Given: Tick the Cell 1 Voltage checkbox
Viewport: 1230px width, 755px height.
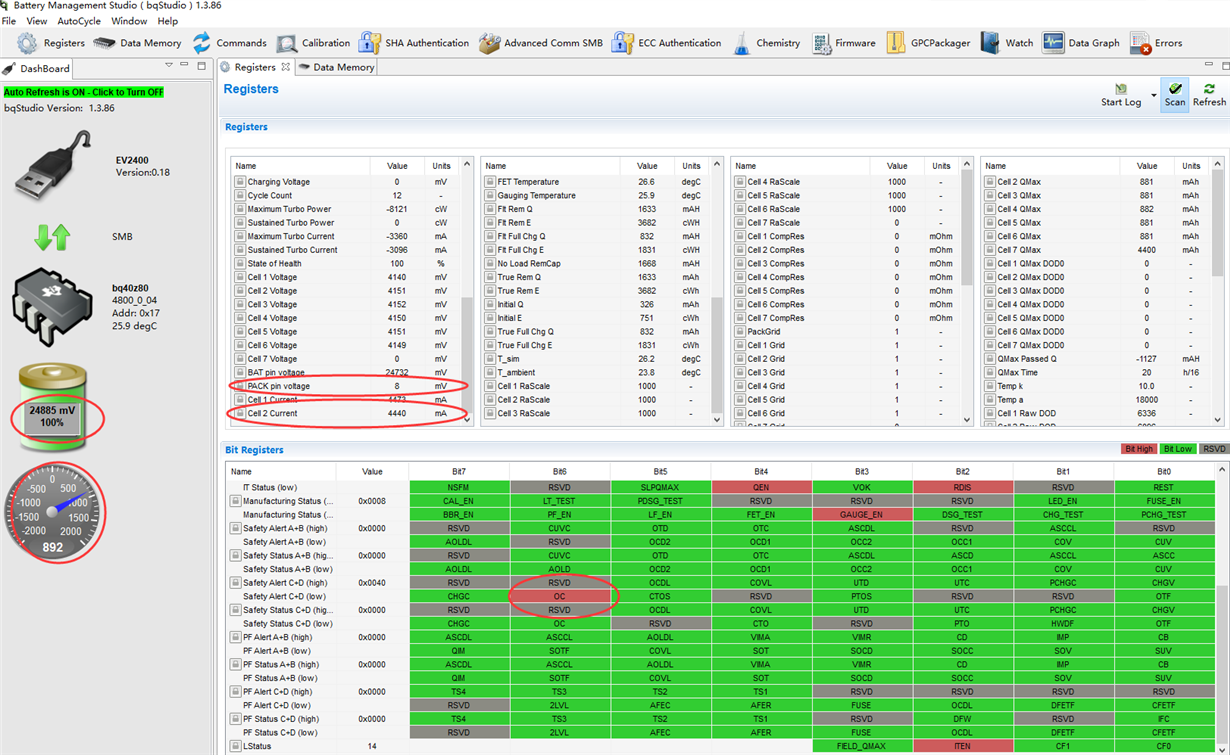Looking at the screenshot, I should pos(240,277).
